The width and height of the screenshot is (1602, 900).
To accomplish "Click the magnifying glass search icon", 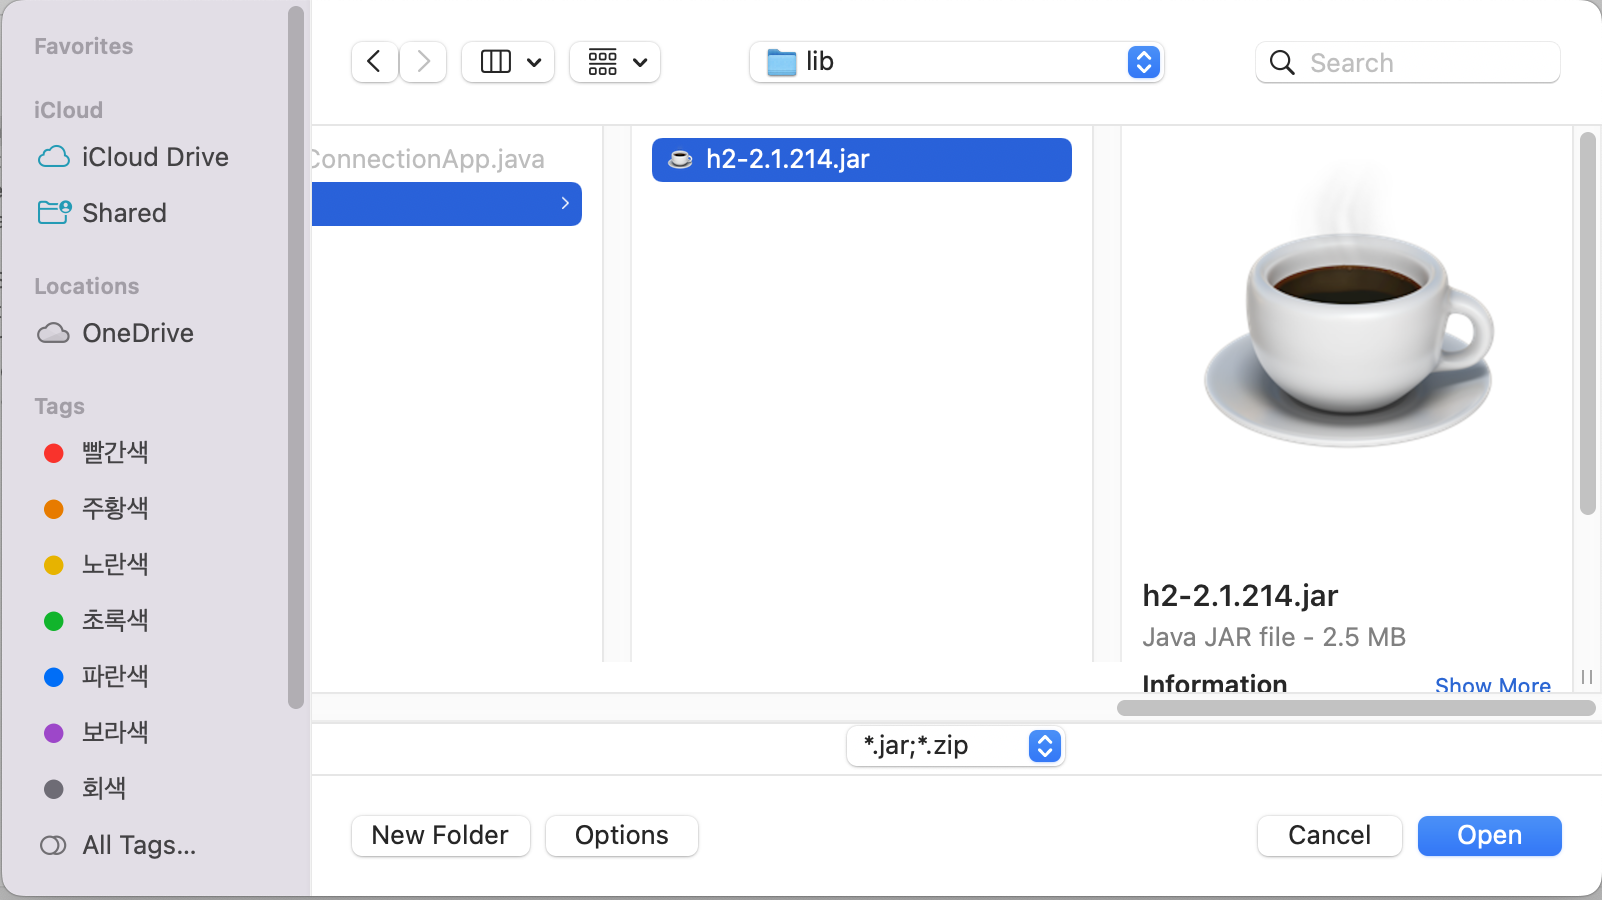I will [1282, 62].
